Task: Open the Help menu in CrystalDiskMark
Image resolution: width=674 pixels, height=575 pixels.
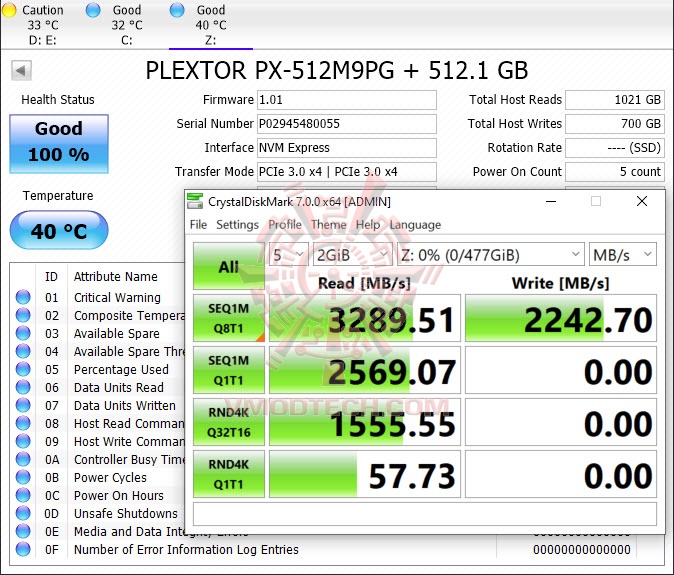Action: (368, 225)
